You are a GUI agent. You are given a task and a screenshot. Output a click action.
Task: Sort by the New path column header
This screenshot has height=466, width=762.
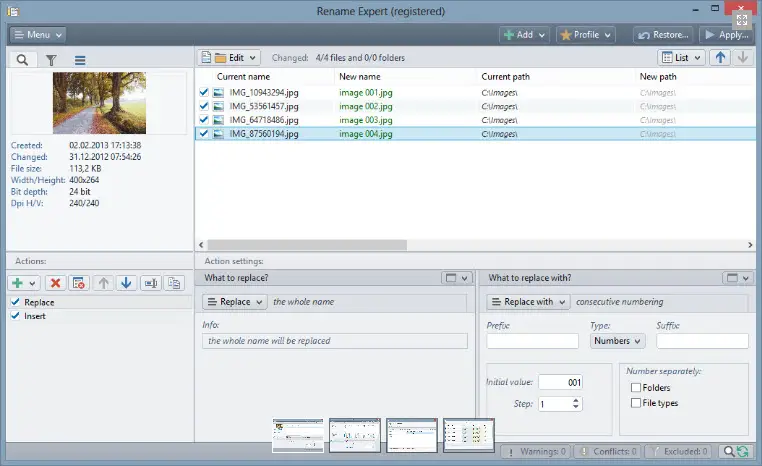click(658, 76)
